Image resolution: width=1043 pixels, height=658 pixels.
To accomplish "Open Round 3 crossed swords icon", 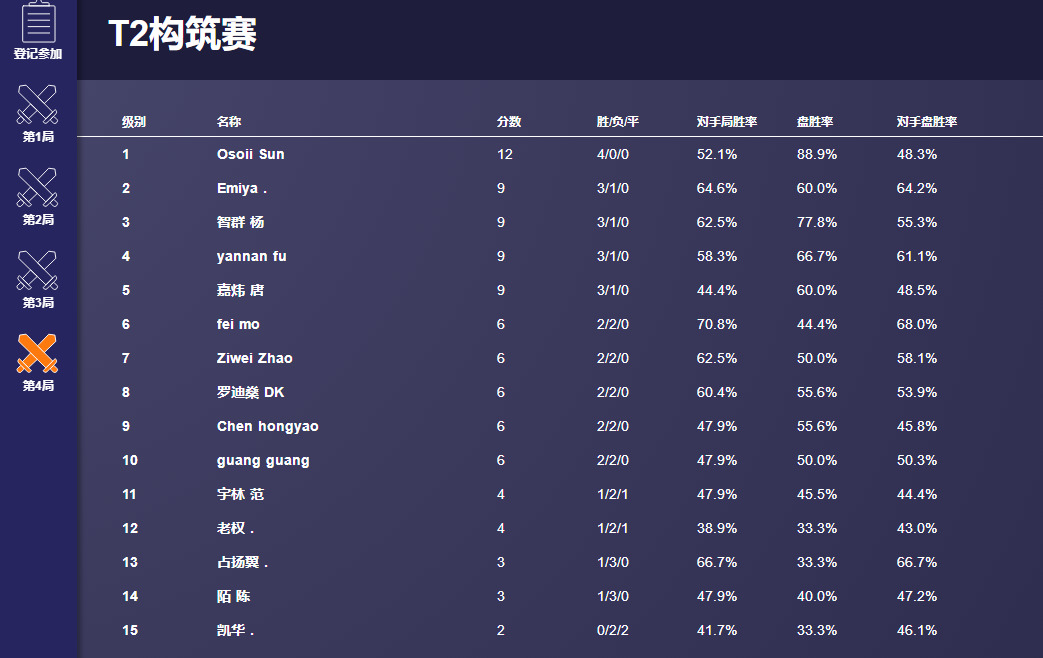I will [38, 271].
